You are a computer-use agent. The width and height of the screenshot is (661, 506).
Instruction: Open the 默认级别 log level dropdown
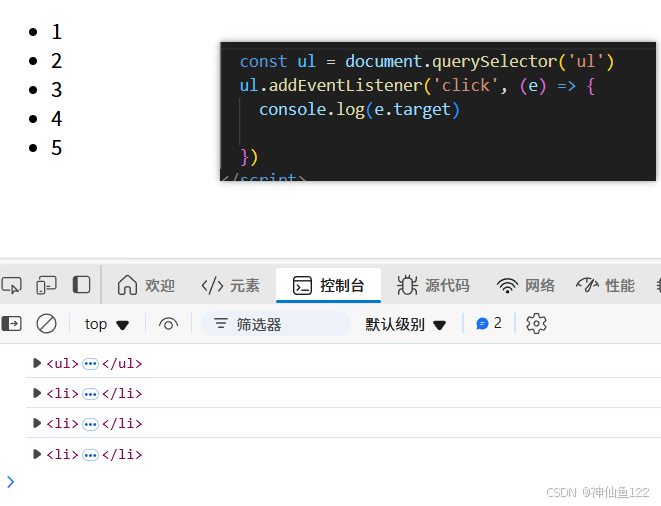tap(405, 324)
